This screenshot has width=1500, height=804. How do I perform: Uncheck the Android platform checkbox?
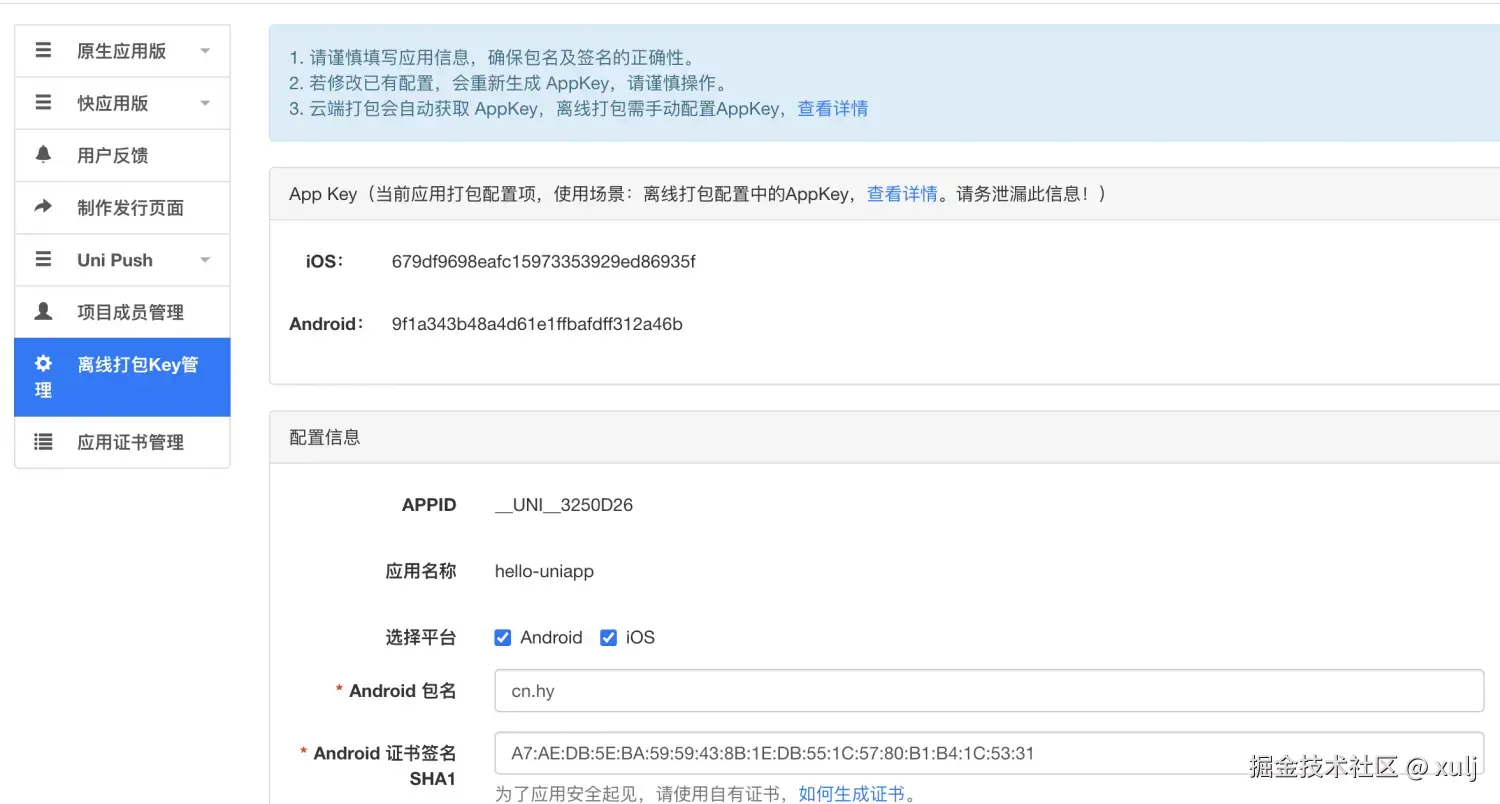pos(503,637)
